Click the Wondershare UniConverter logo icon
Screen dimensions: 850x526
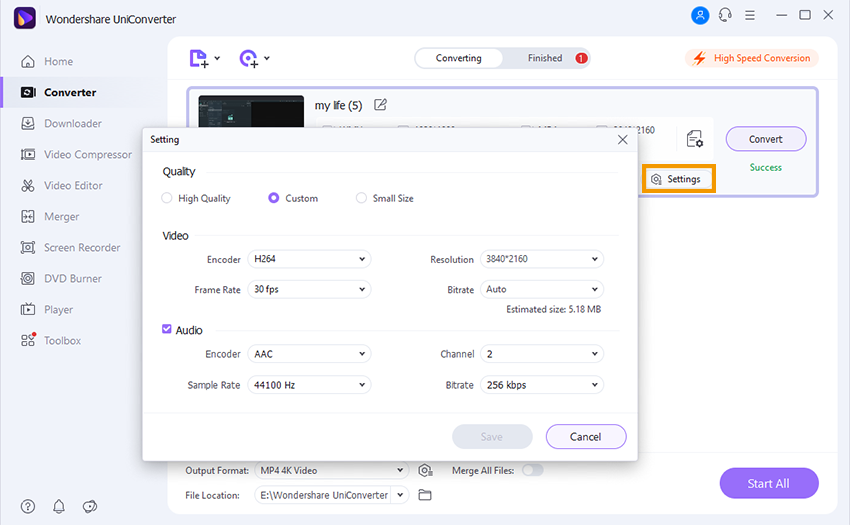[x=24, y=18]
